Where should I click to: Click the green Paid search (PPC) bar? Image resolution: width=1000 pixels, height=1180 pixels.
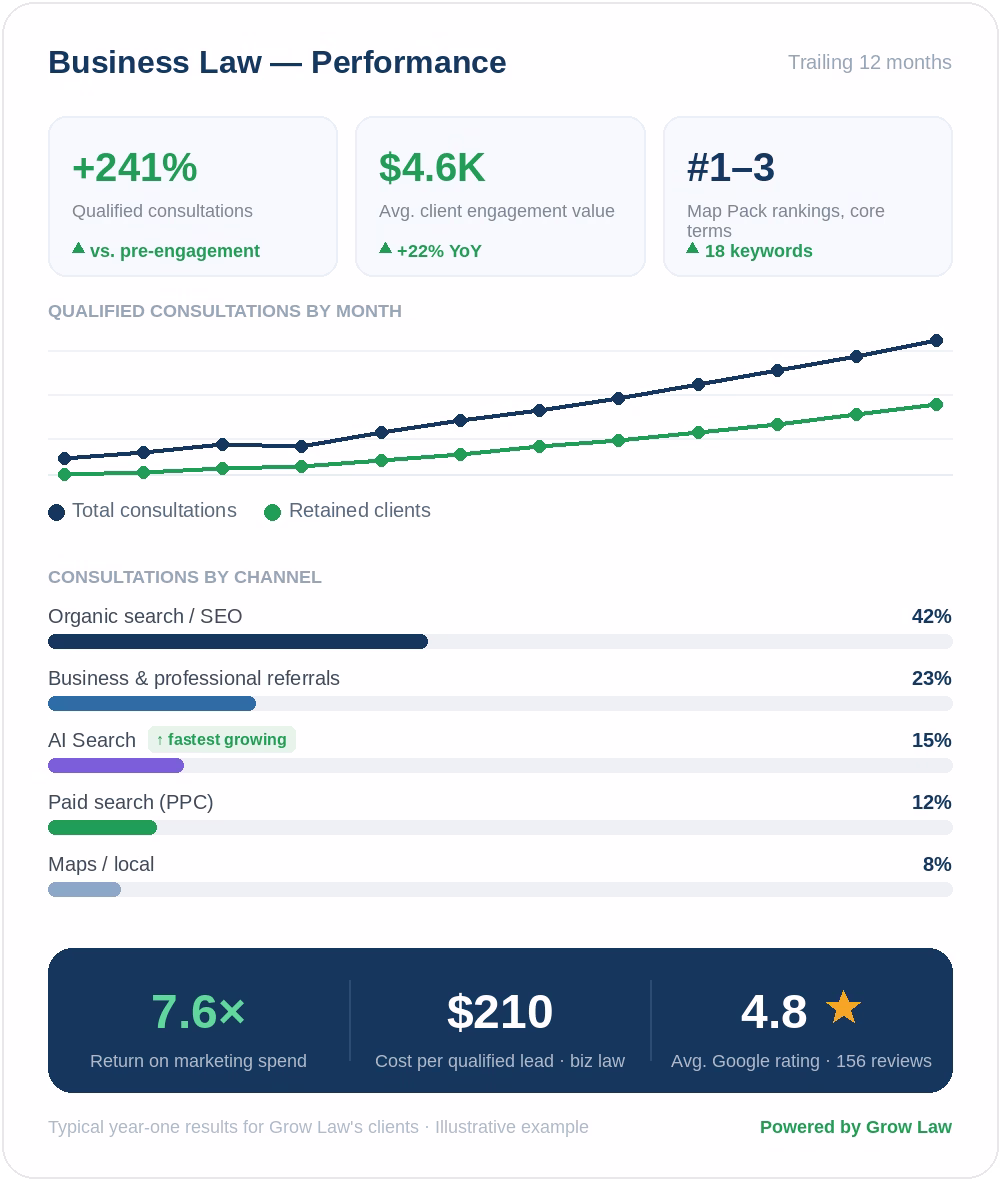[x=102, y=828]
